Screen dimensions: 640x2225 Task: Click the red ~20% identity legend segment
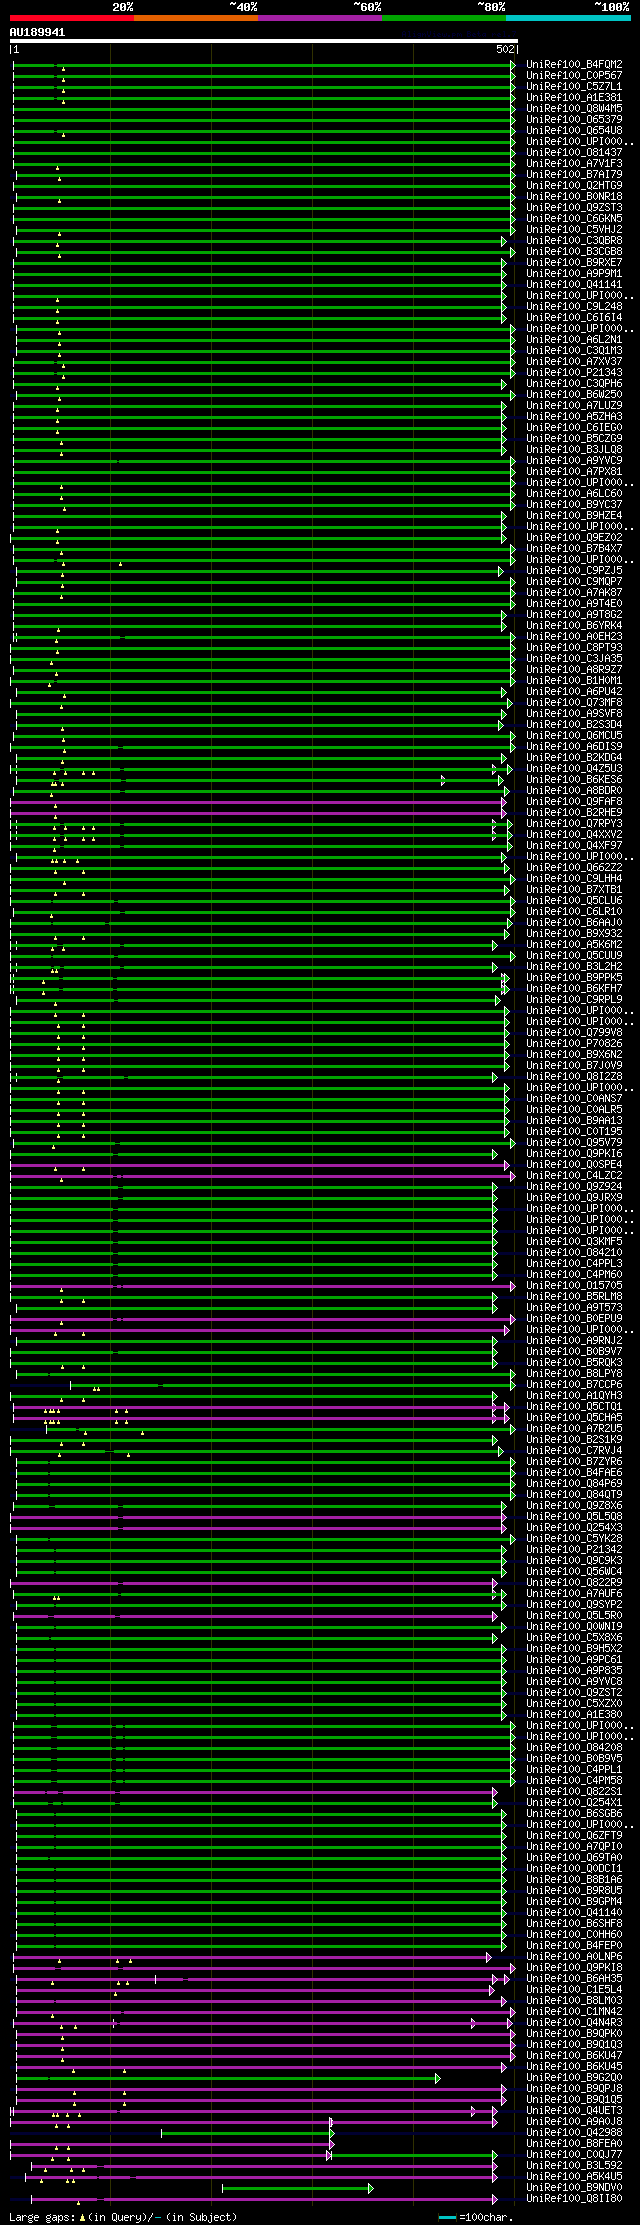tap(71, 17)
